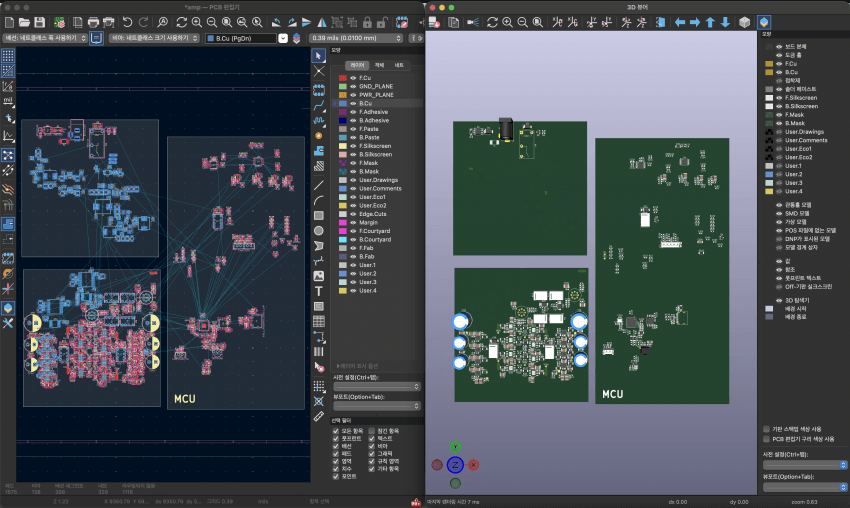This screenshot has width=850, height=508.
Task: Choose the draw line tool
Action: pyautogui.click(x=319, y=185)
